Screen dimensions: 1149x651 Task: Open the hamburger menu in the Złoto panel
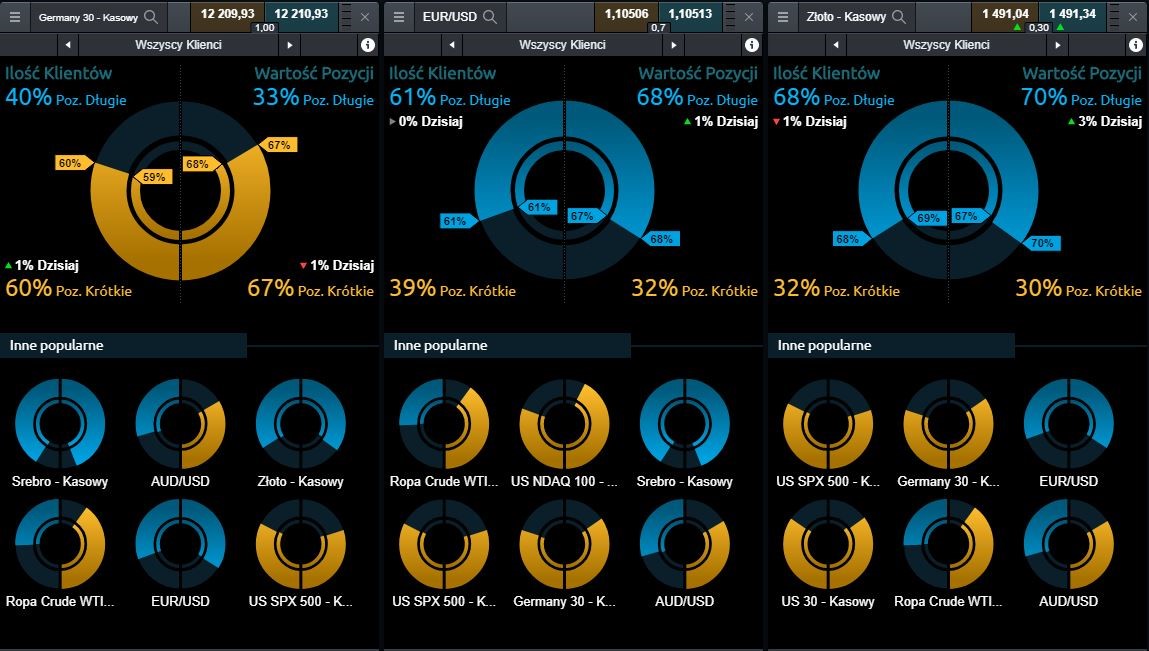pyautogui.click(x=783, y=17)
